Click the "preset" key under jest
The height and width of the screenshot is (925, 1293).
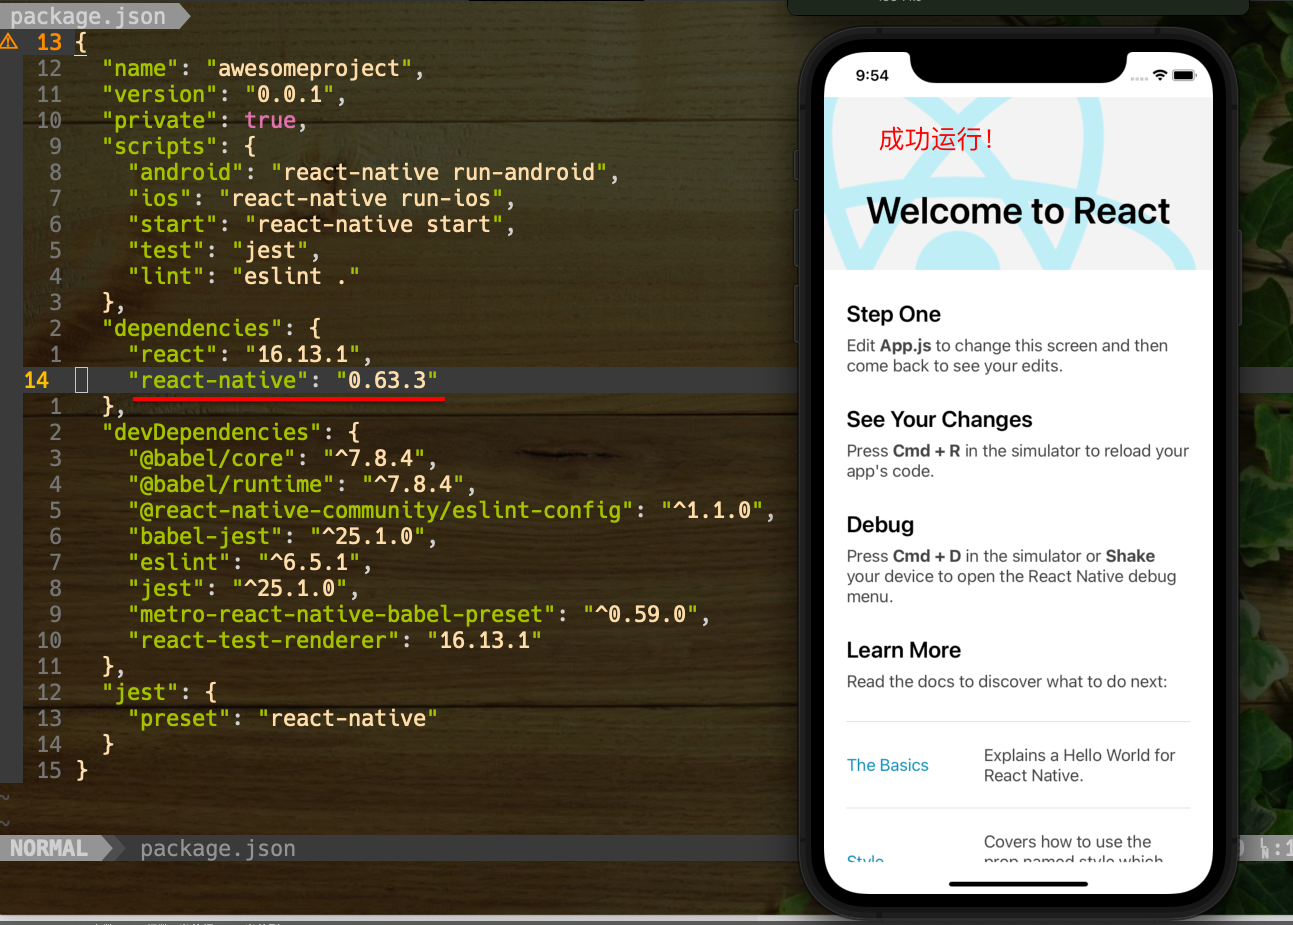click(179, 718)
